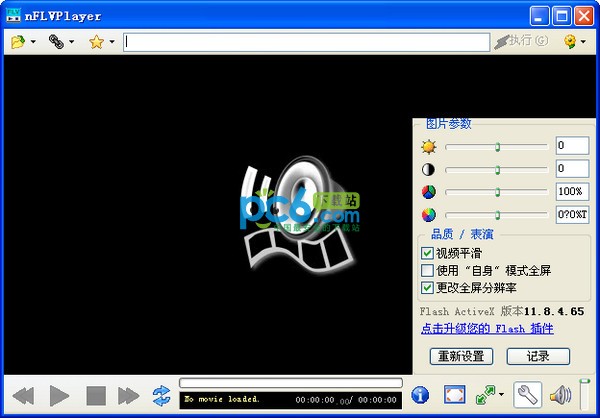Toggle the wrench settings panel button

pos(527,394)
